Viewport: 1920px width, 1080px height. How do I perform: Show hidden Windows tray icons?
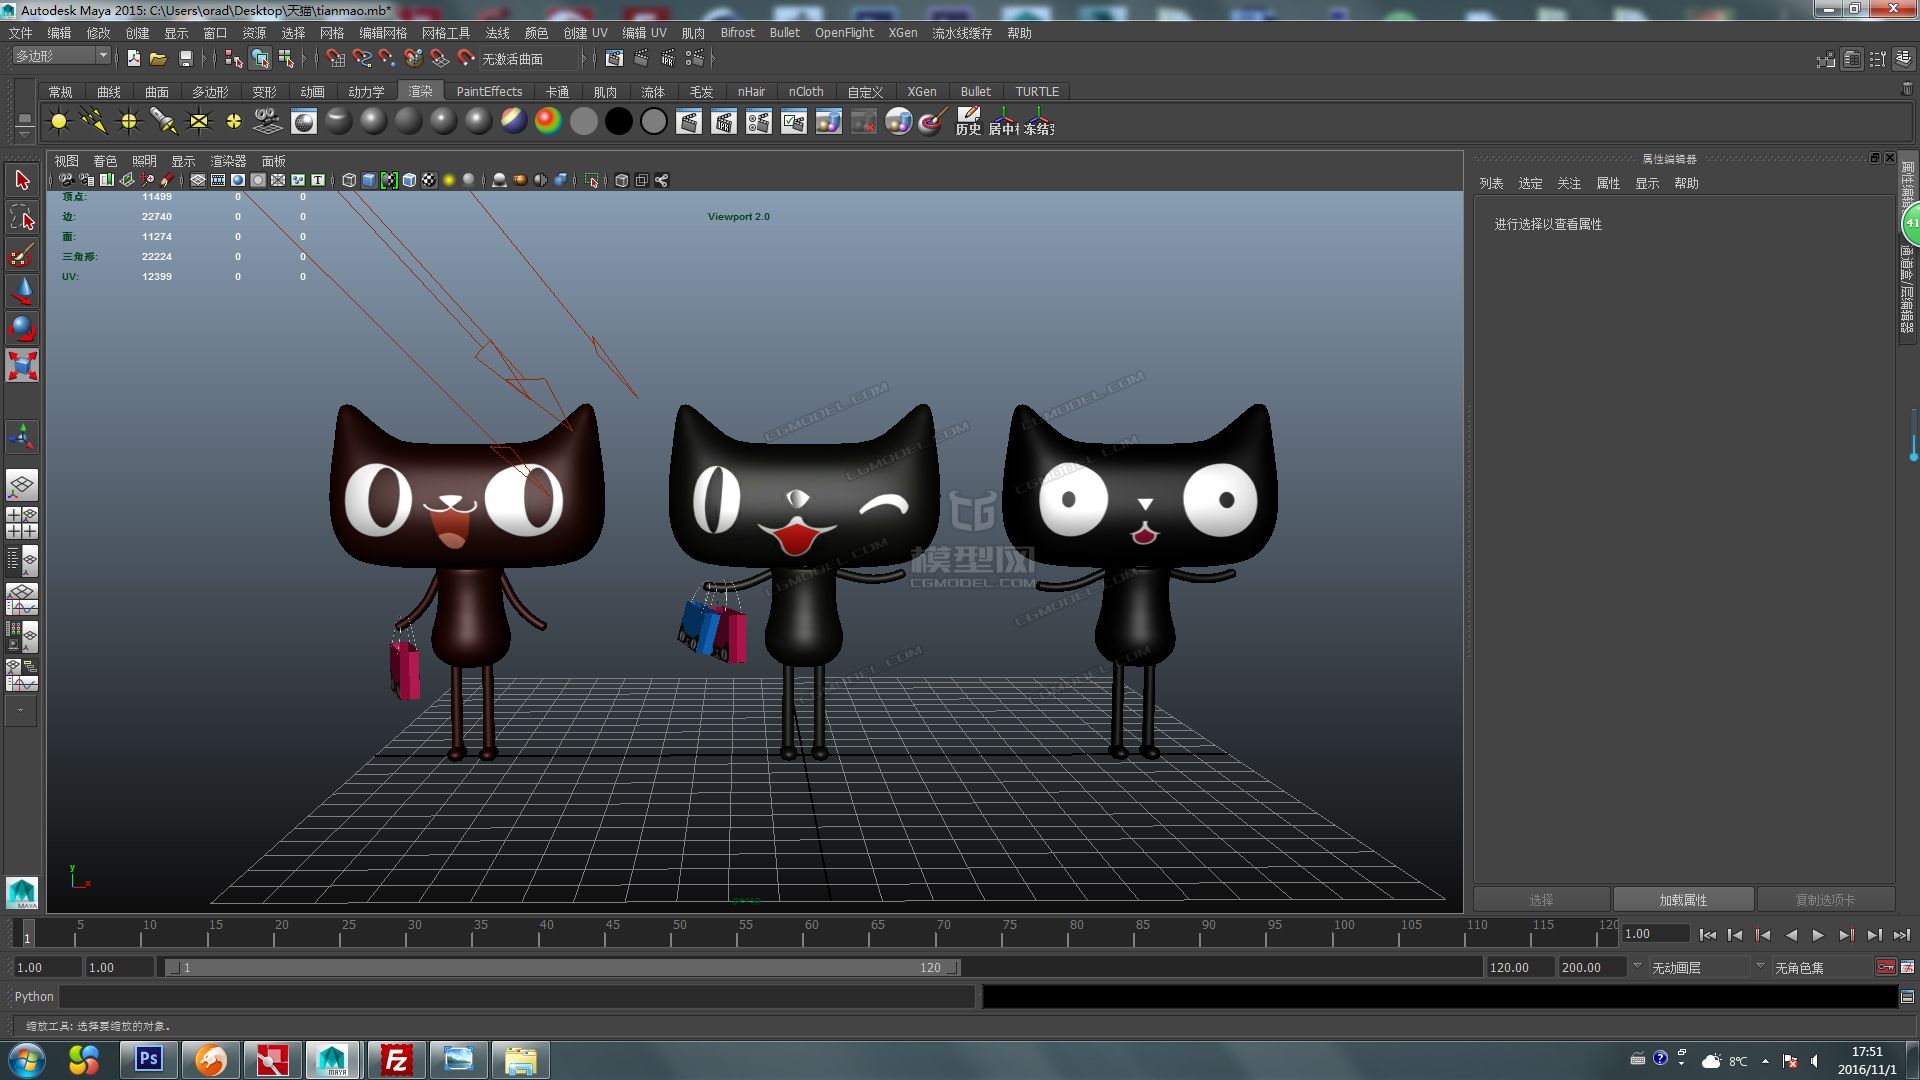[x=1765, y=1061]
